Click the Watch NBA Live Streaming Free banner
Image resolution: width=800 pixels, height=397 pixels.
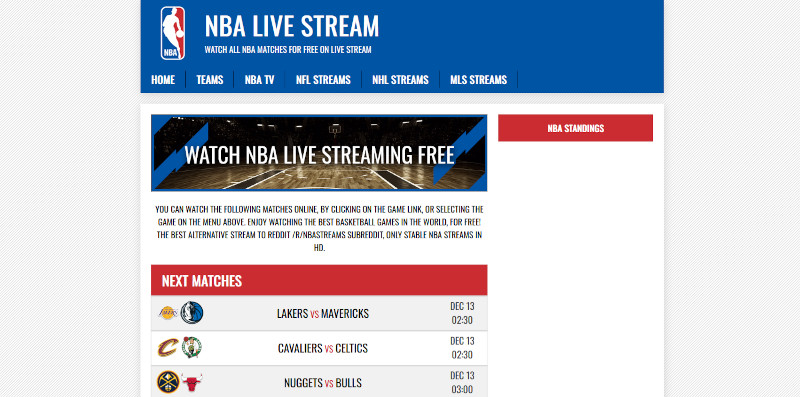pos(319,153)
